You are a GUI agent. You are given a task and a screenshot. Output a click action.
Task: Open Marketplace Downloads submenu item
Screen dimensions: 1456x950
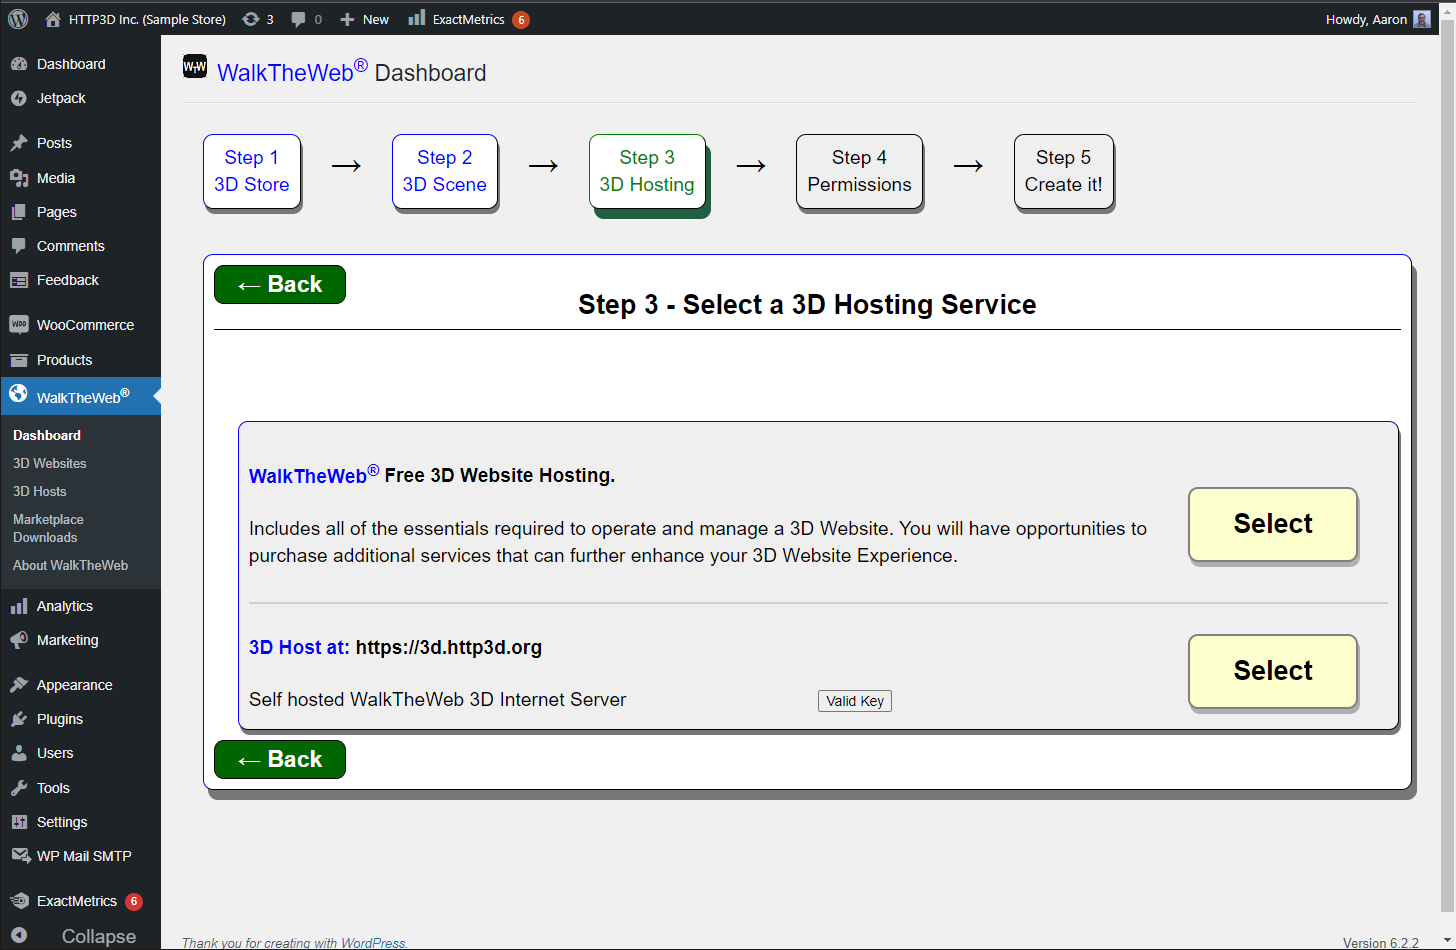click(48, 528)
